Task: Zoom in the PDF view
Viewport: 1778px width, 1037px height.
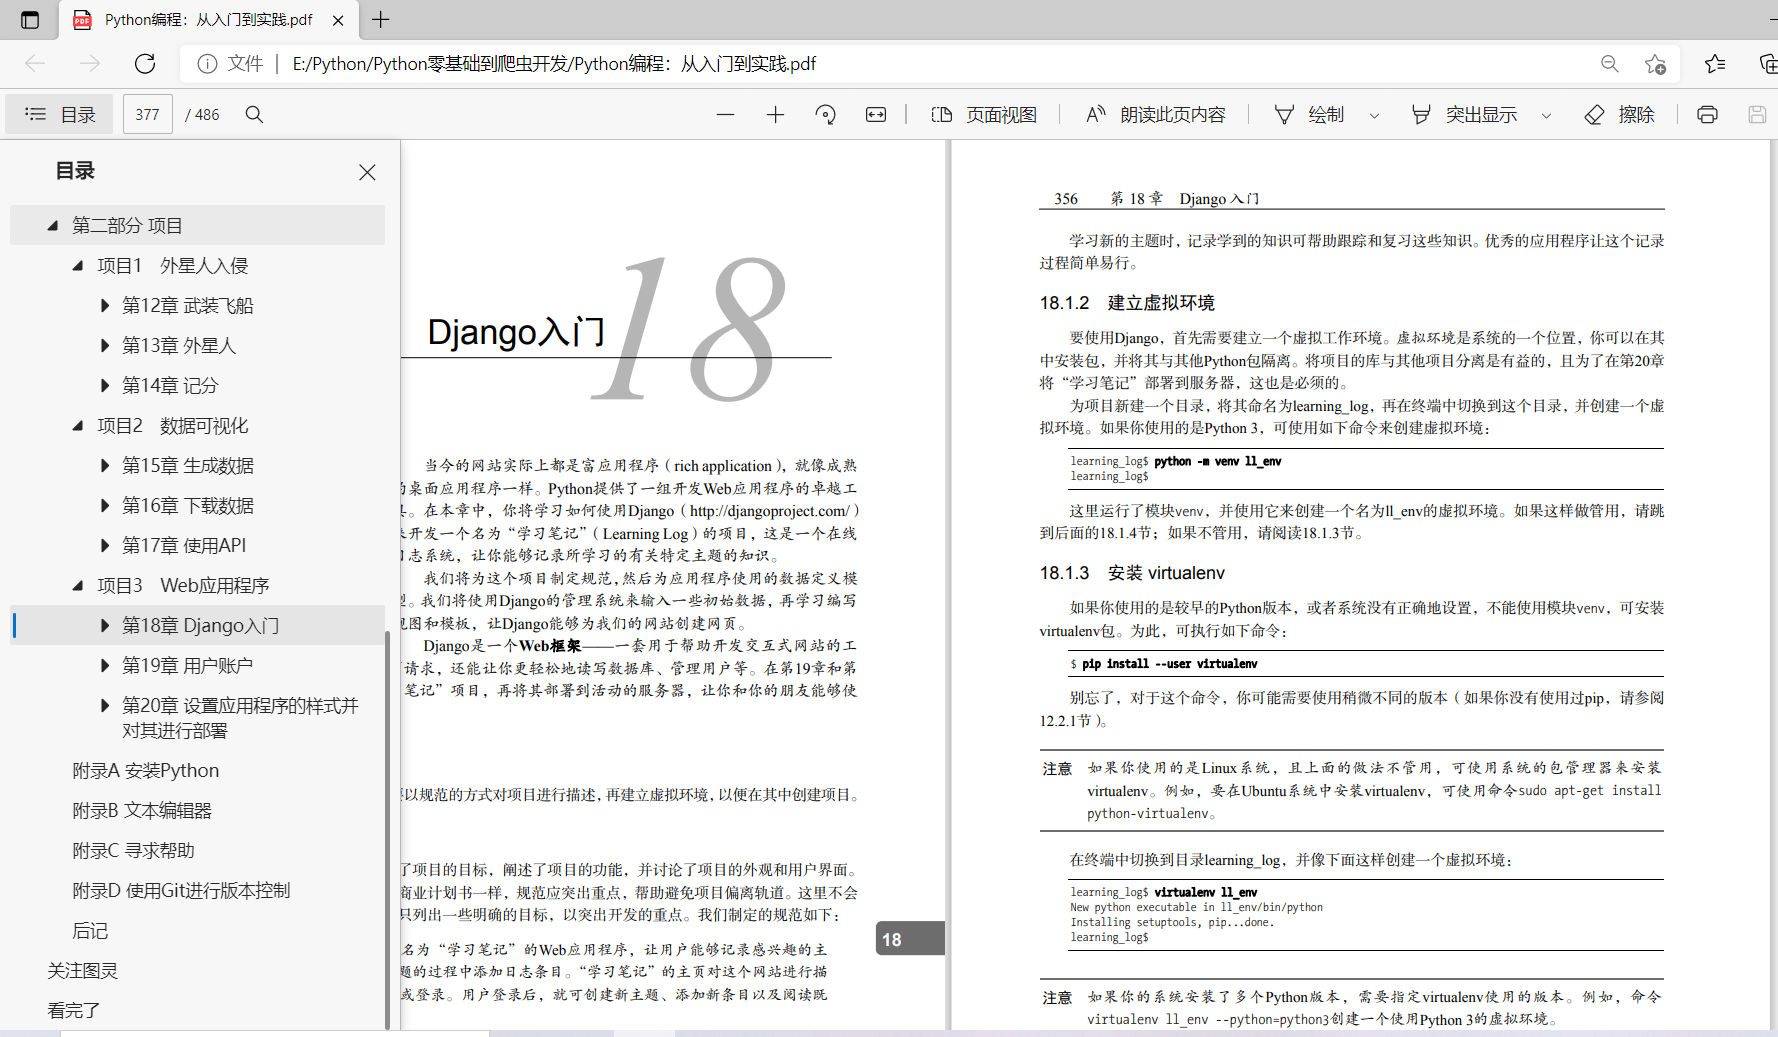Action: tap(775, 115)
